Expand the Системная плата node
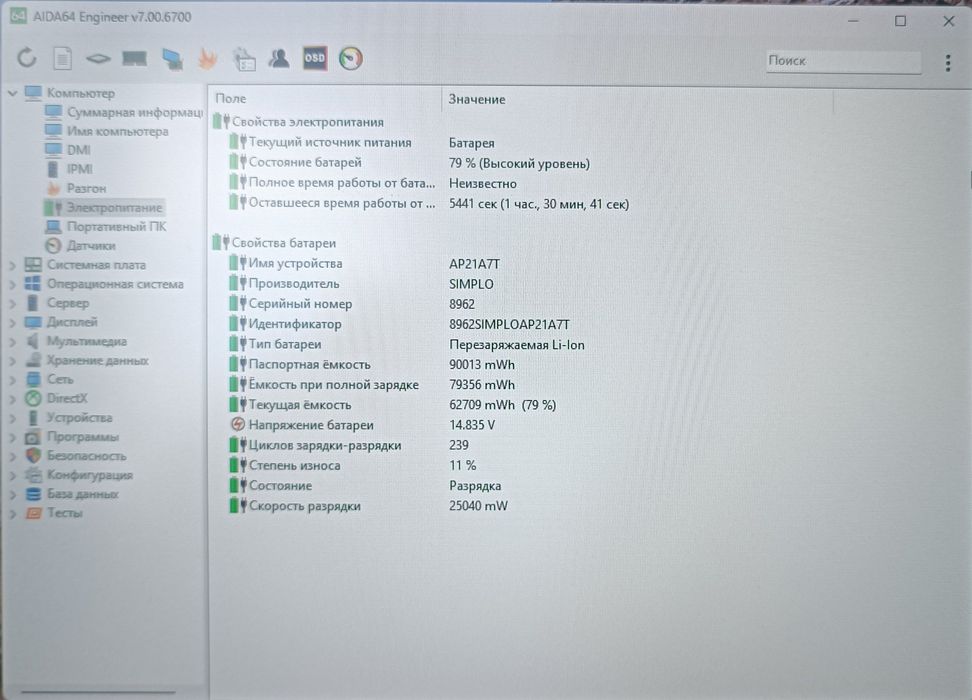972x700 pixels. [12, 265]
